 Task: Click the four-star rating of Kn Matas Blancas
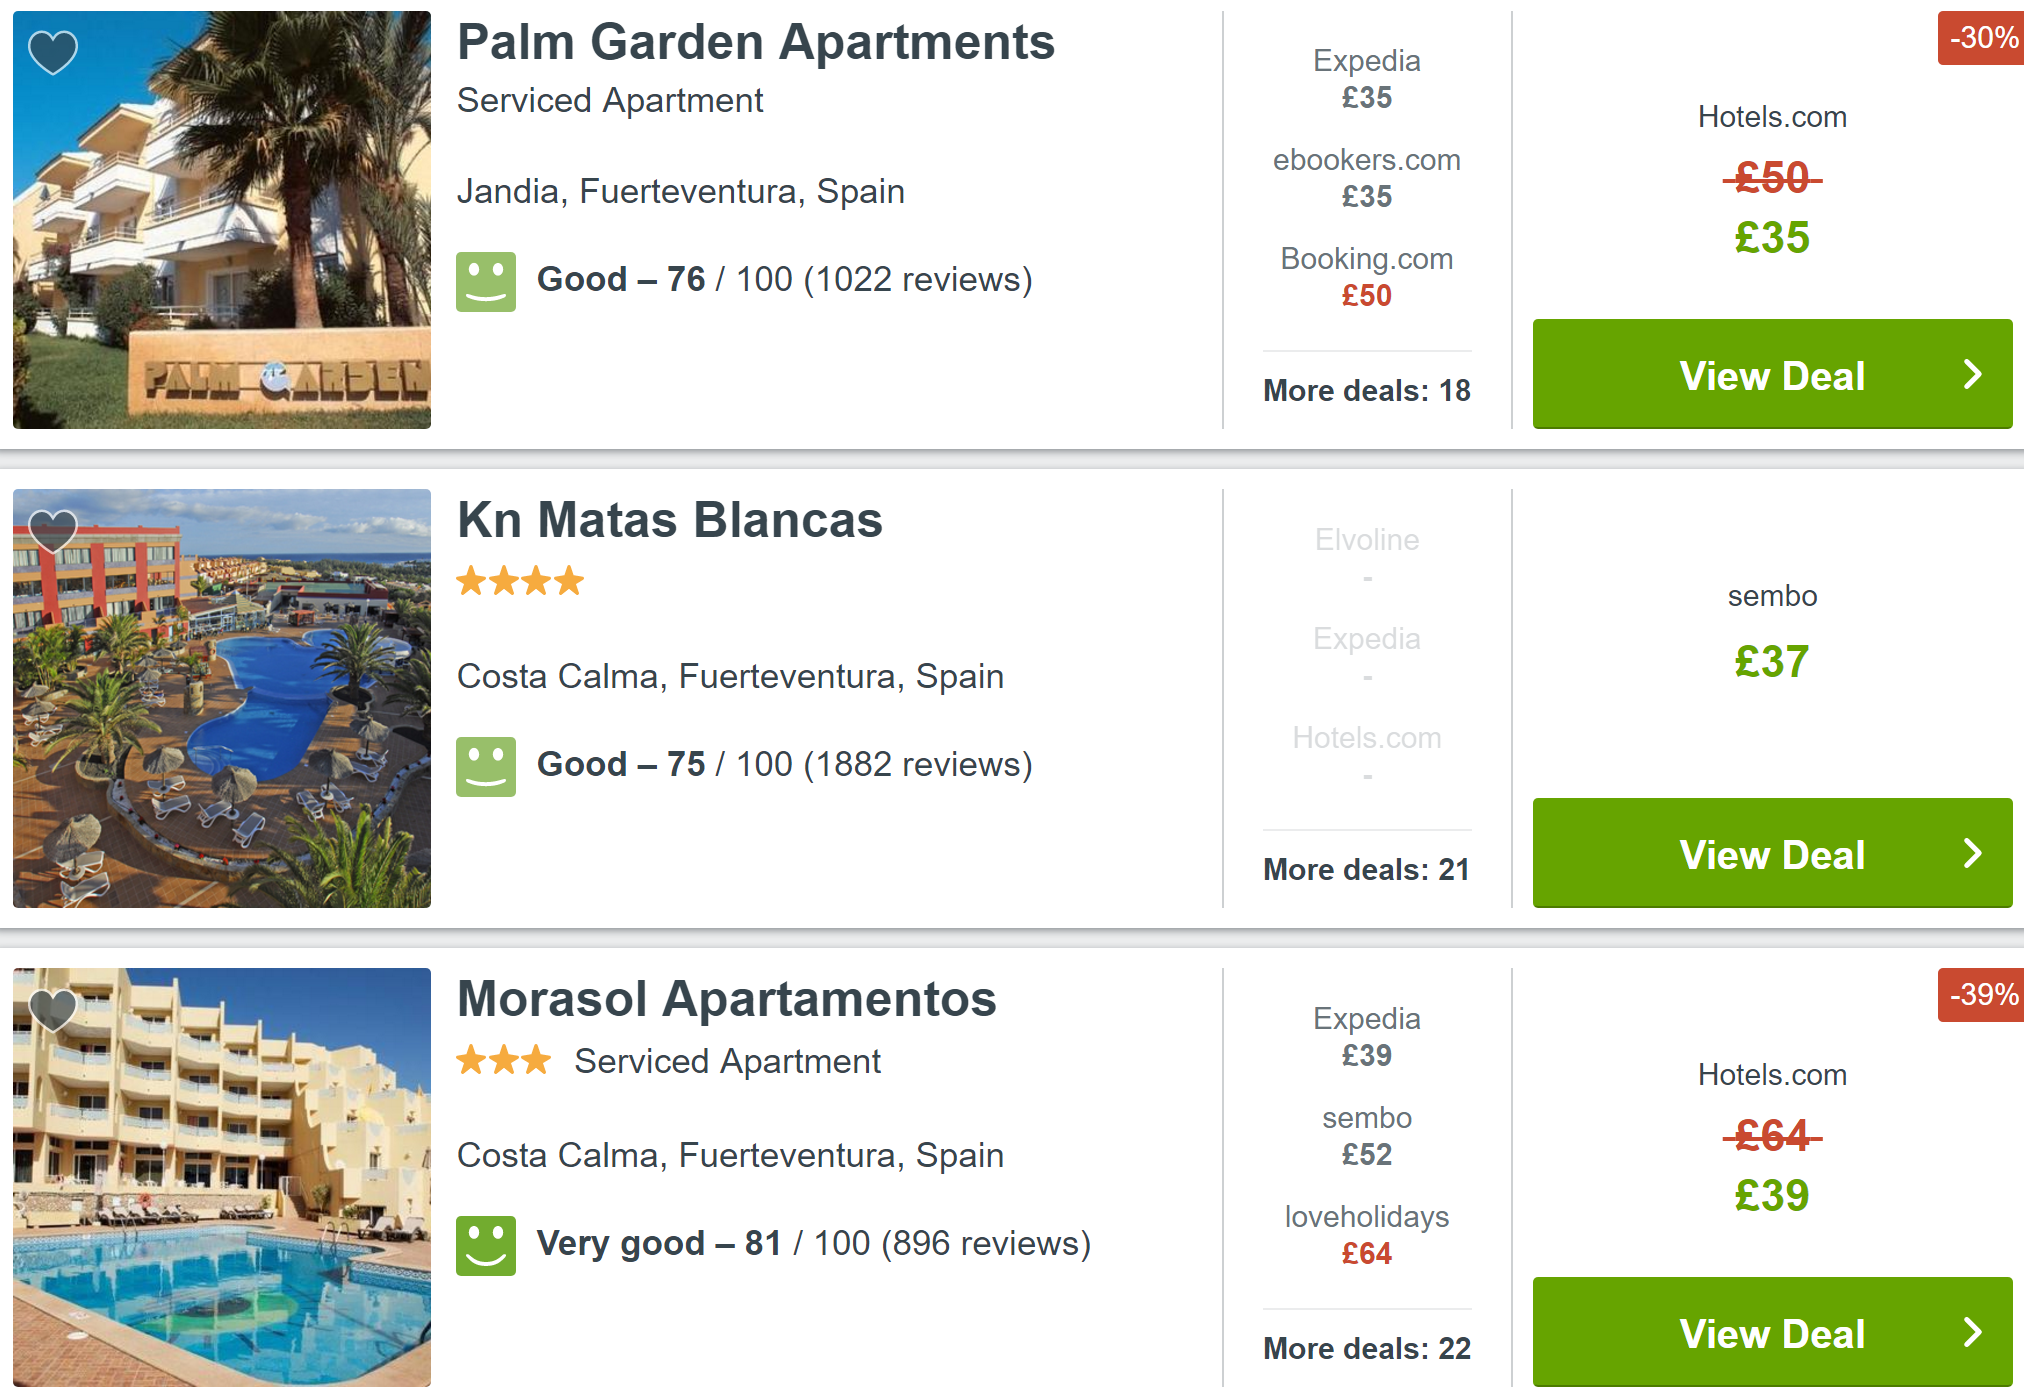coord(520,580)
